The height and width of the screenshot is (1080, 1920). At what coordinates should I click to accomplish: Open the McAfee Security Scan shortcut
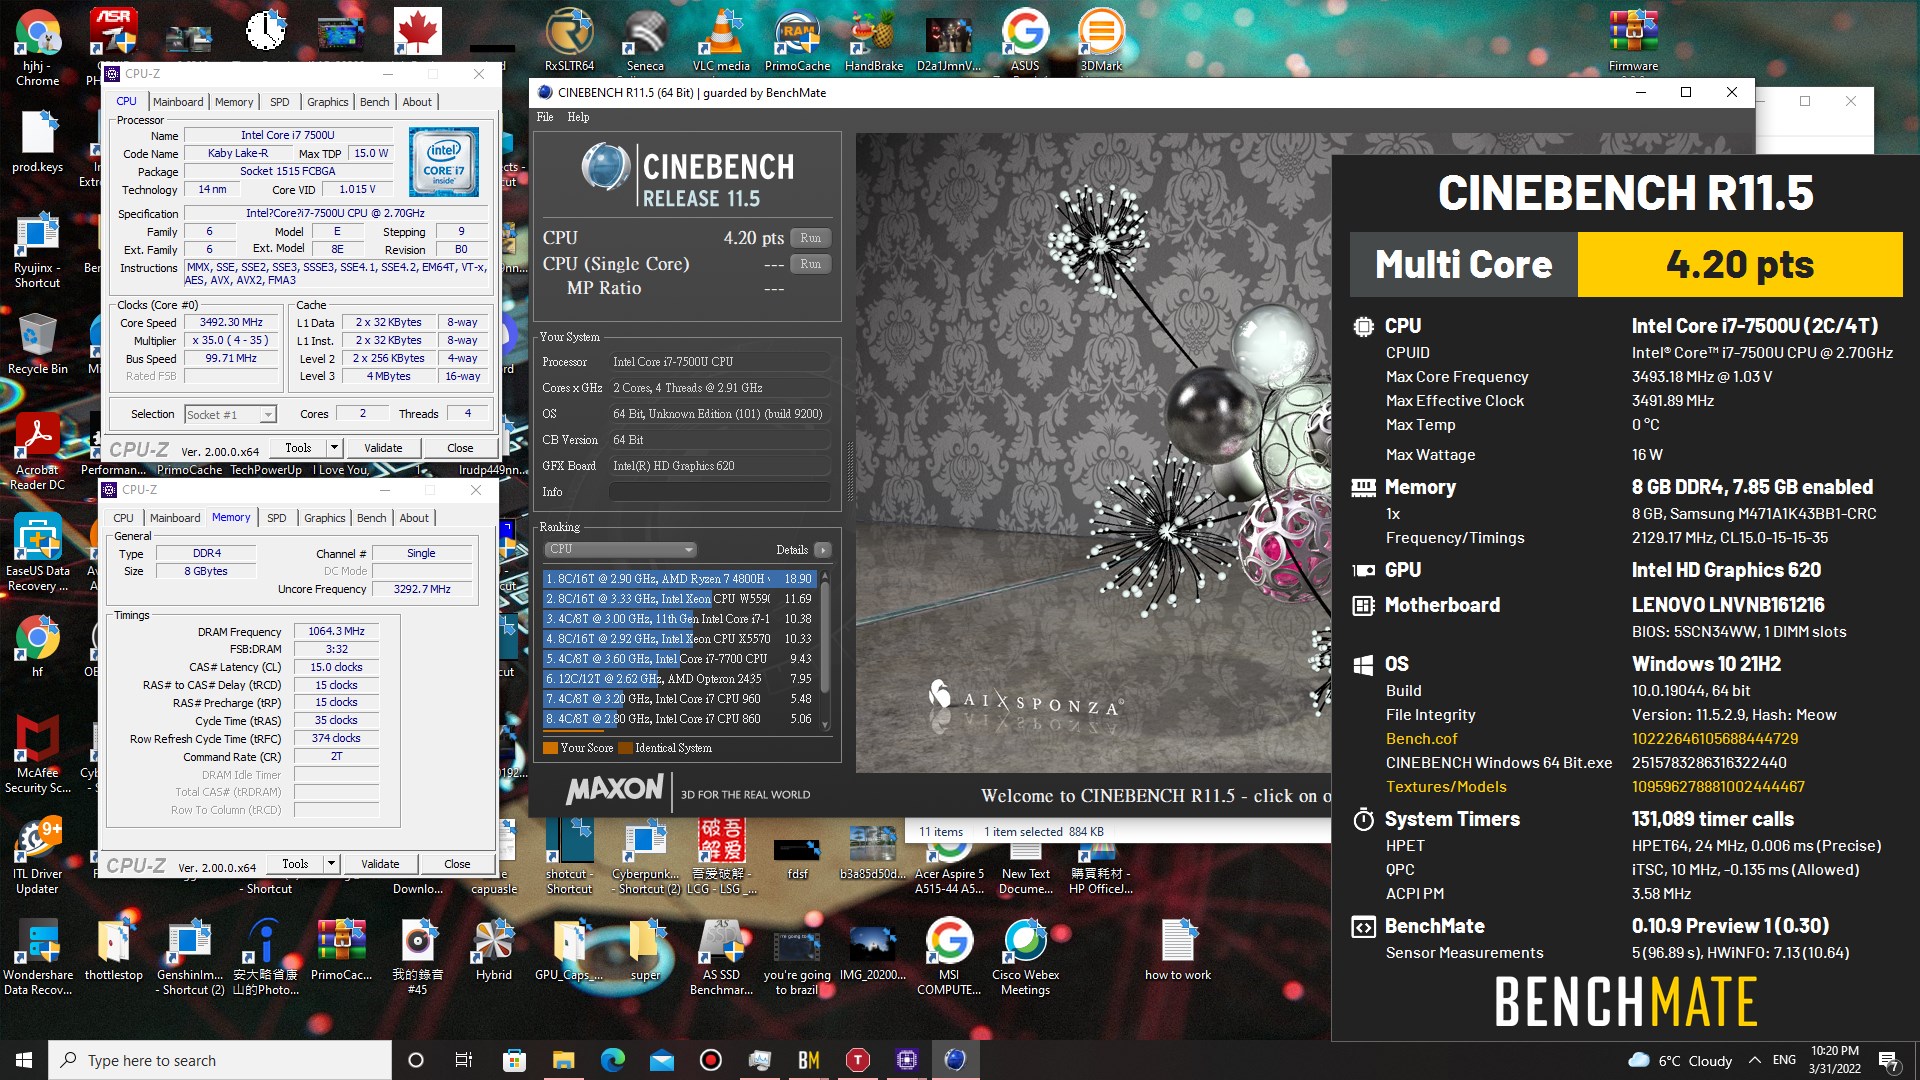pos(37,755)
